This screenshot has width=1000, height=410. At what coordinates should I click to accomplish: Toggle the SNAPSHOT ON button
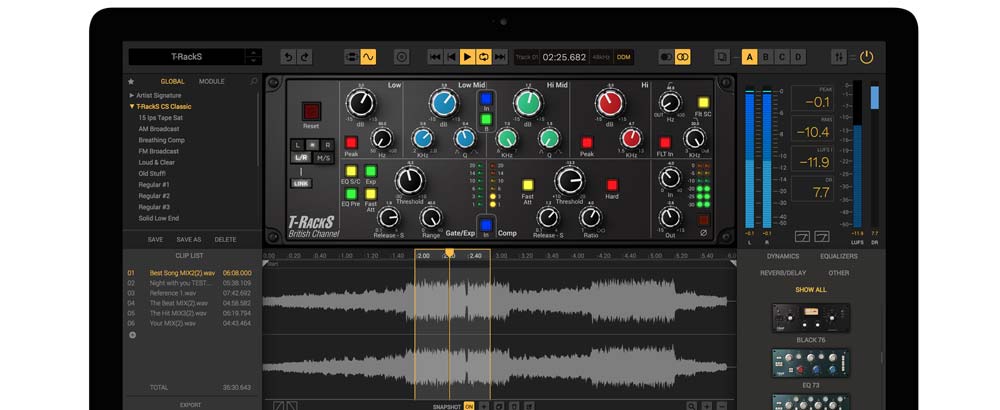[469, 406]
